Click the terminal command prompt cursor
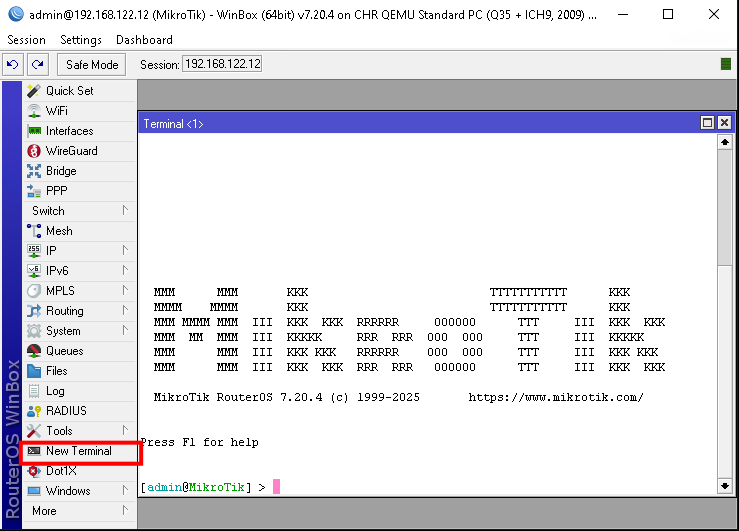 pos(277,486)
